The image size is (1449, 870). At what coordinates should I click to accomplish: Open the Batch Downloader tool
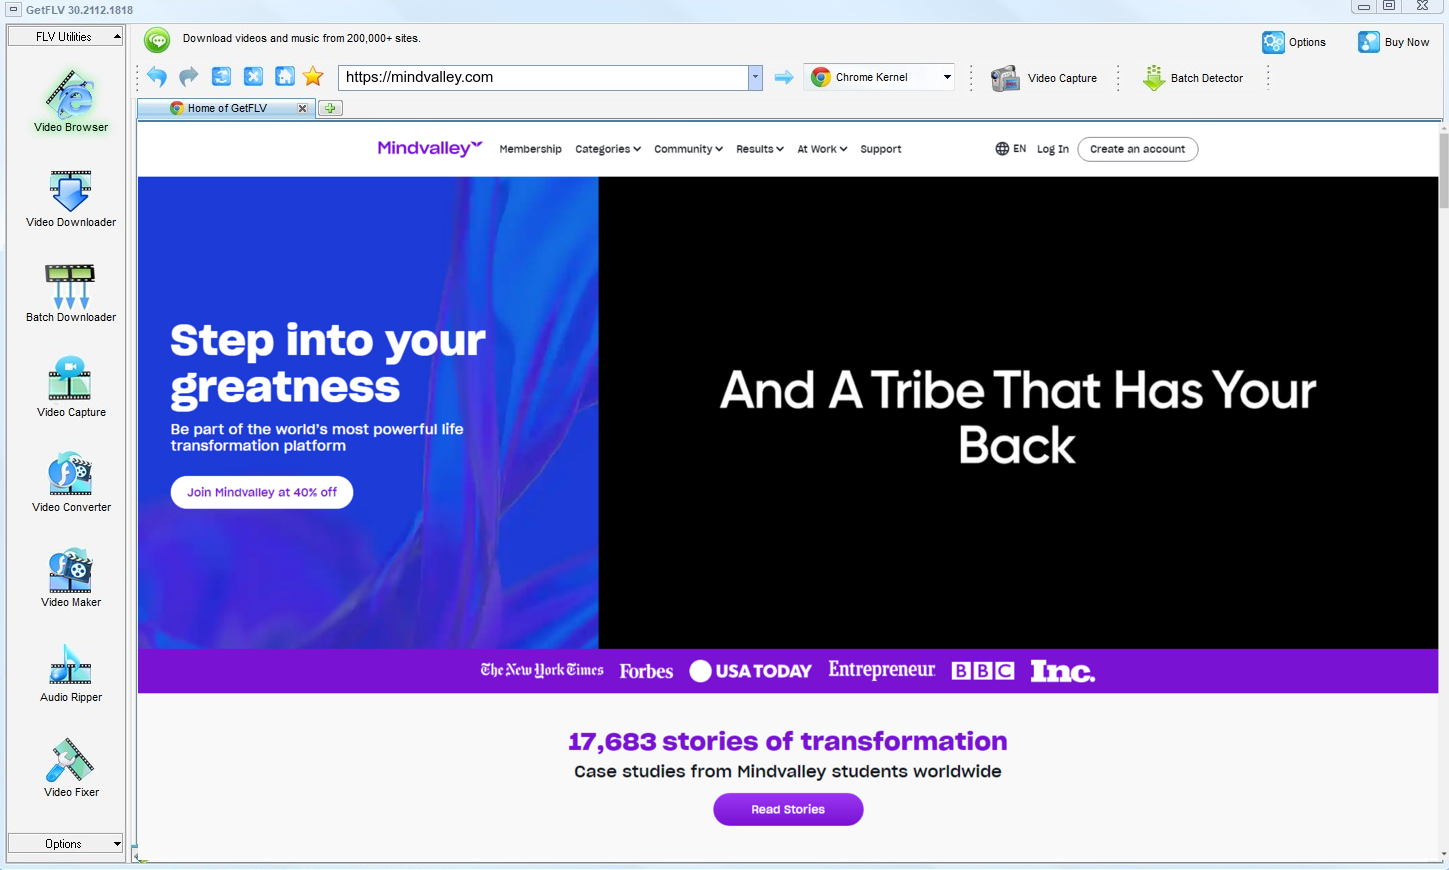tap(71, 292)
